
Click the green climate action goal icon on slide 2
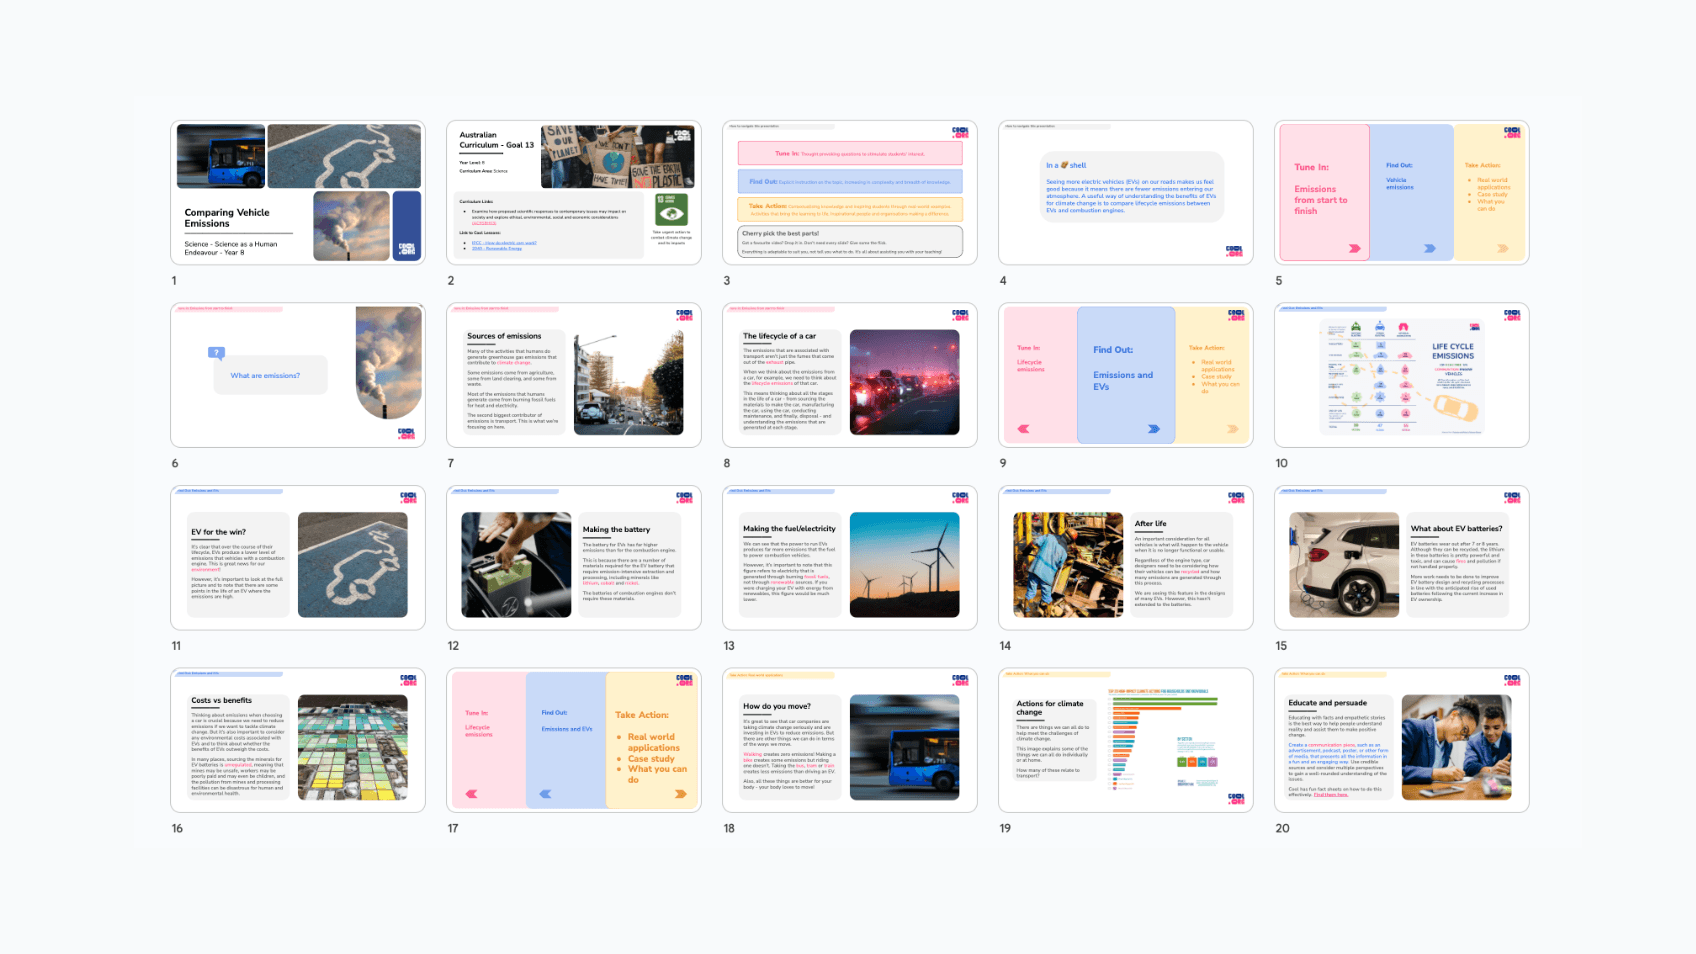671,210
